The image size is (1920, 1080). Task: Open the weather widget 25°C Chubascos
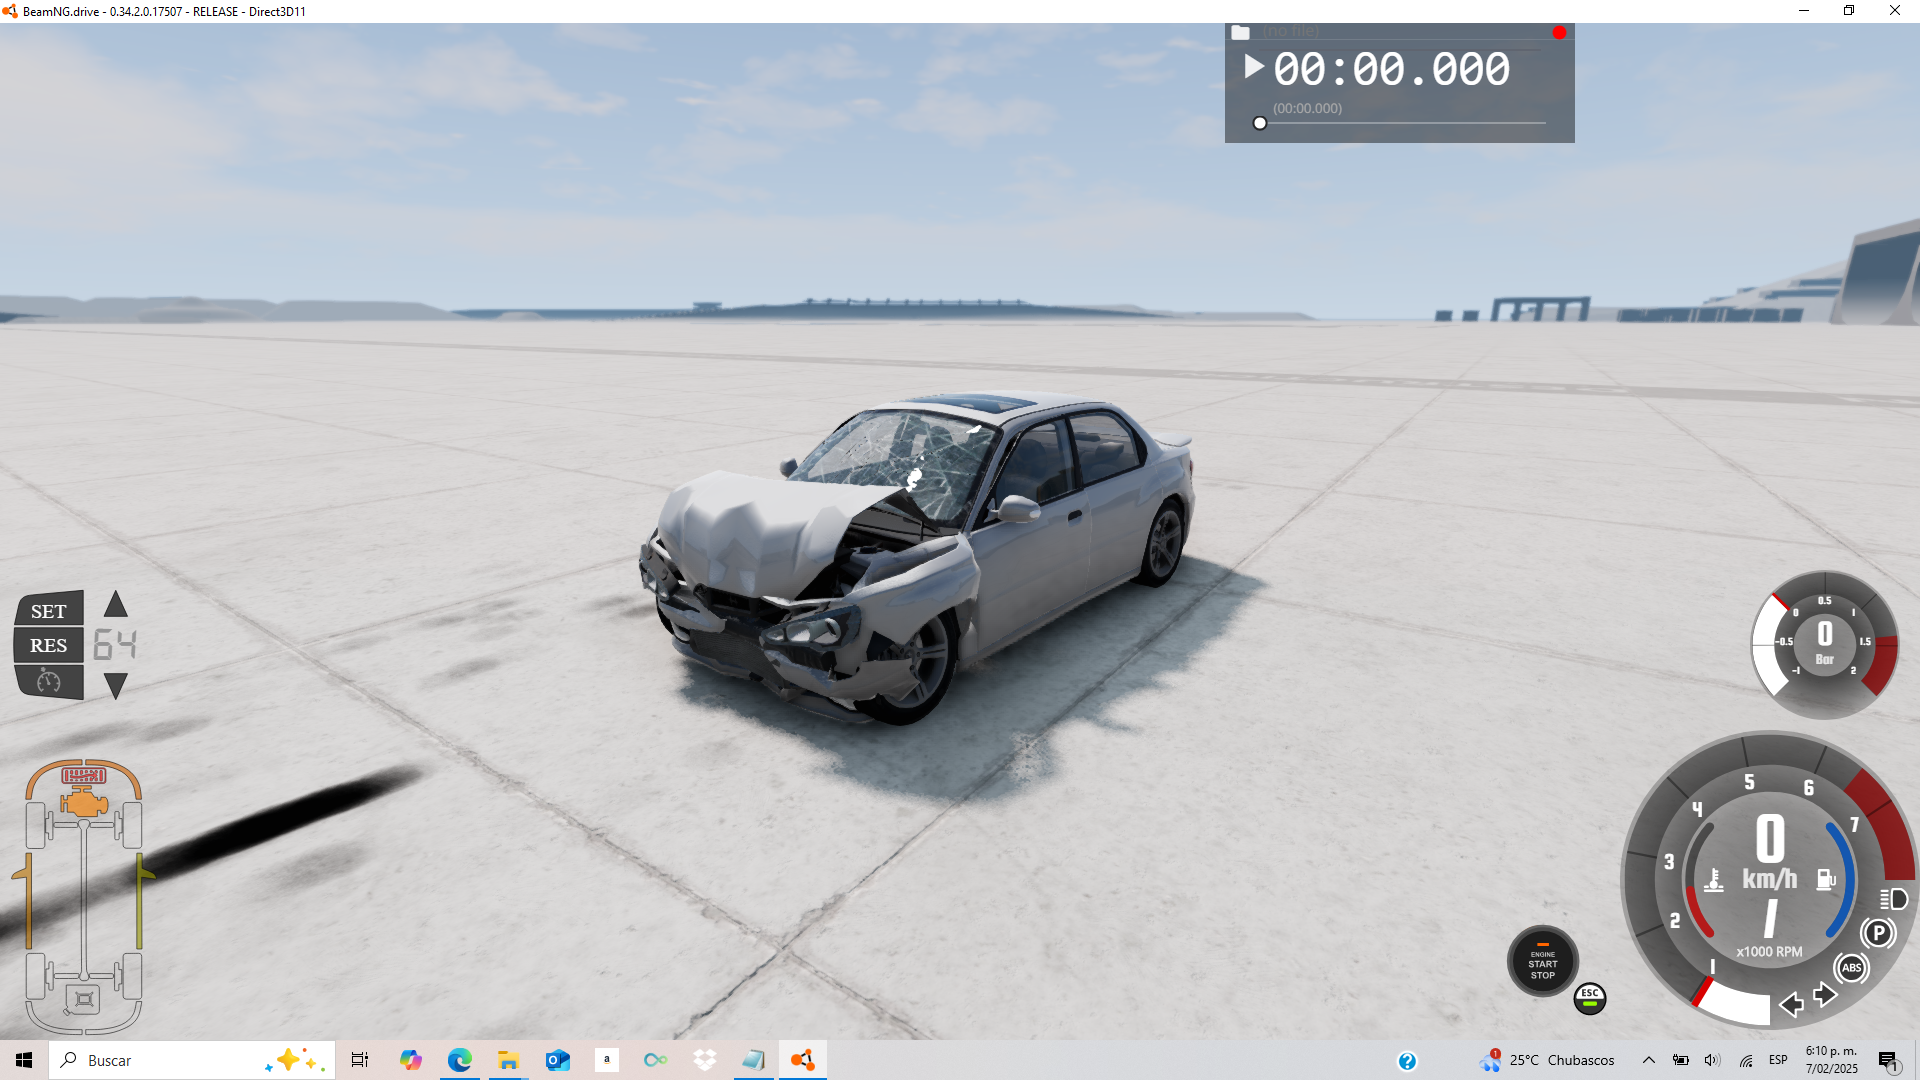1548,1060
